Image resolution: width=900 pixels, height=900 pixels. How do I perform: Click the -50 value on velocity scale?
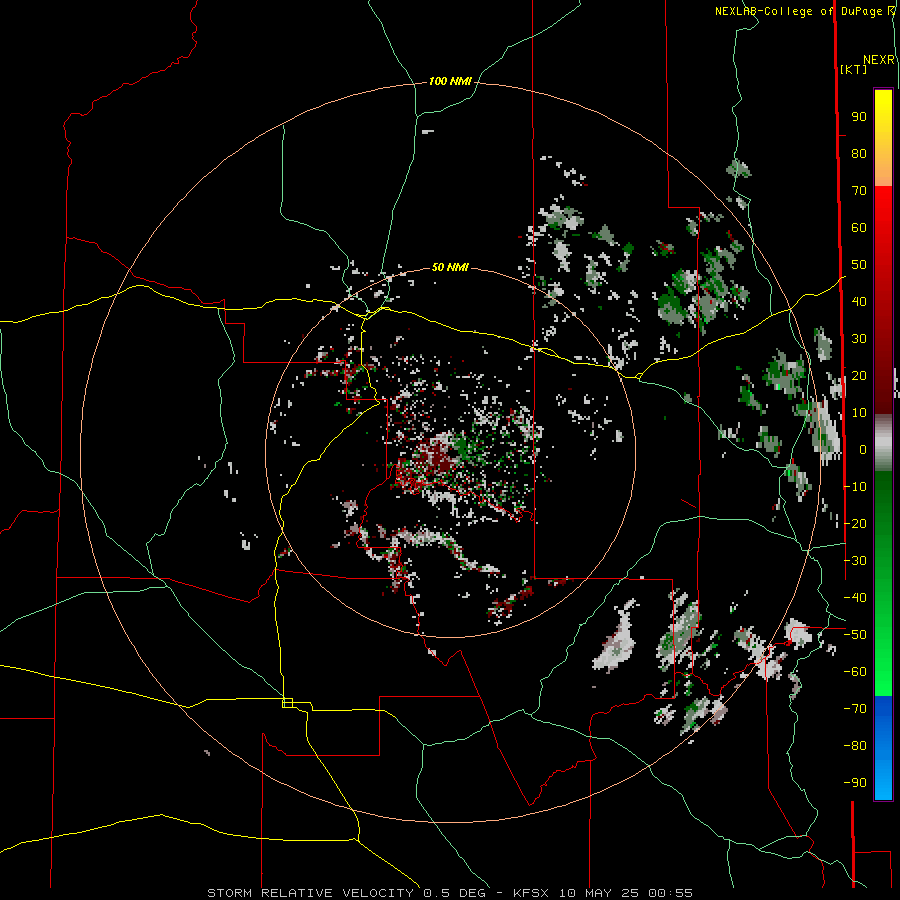[x=855, y=635]
